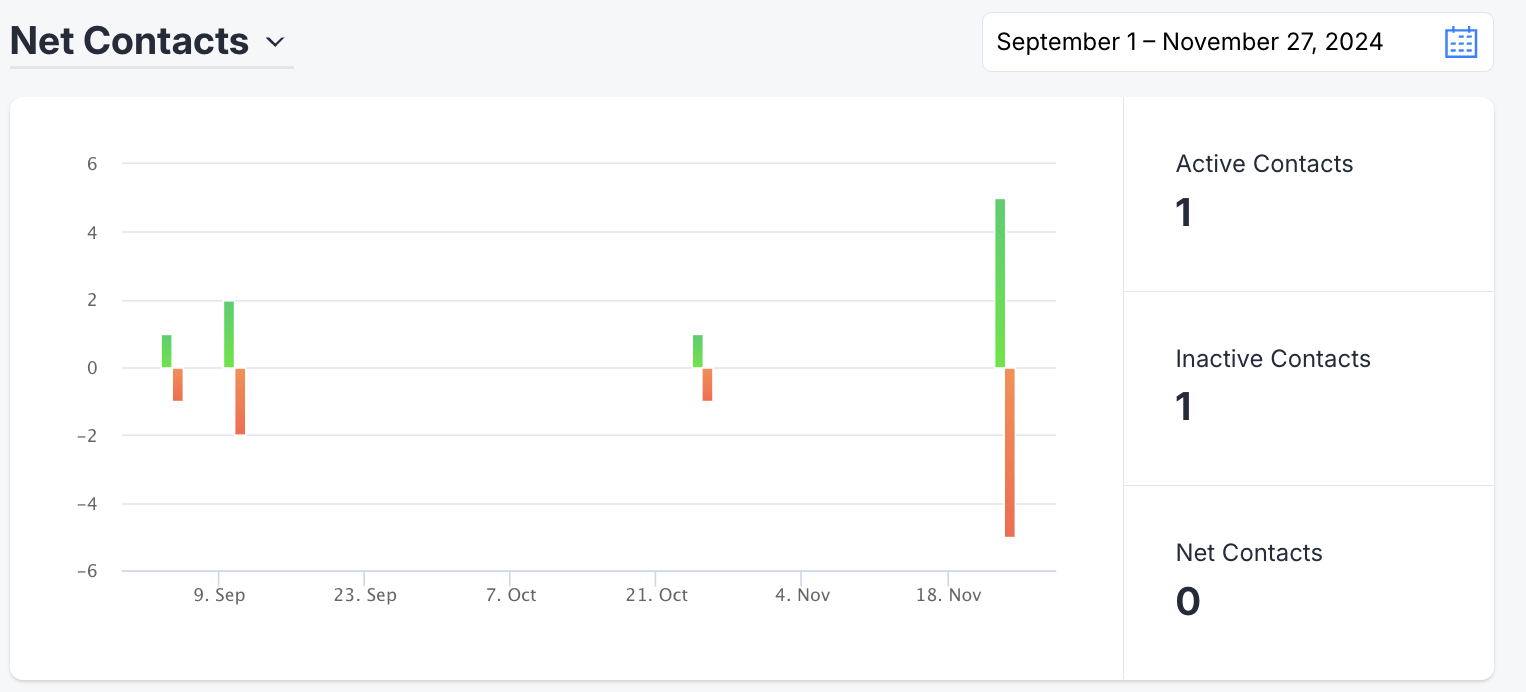Click the Active Contacts value 1
Viewport: 1526px width, 692px height.
tap(1184, 212)
